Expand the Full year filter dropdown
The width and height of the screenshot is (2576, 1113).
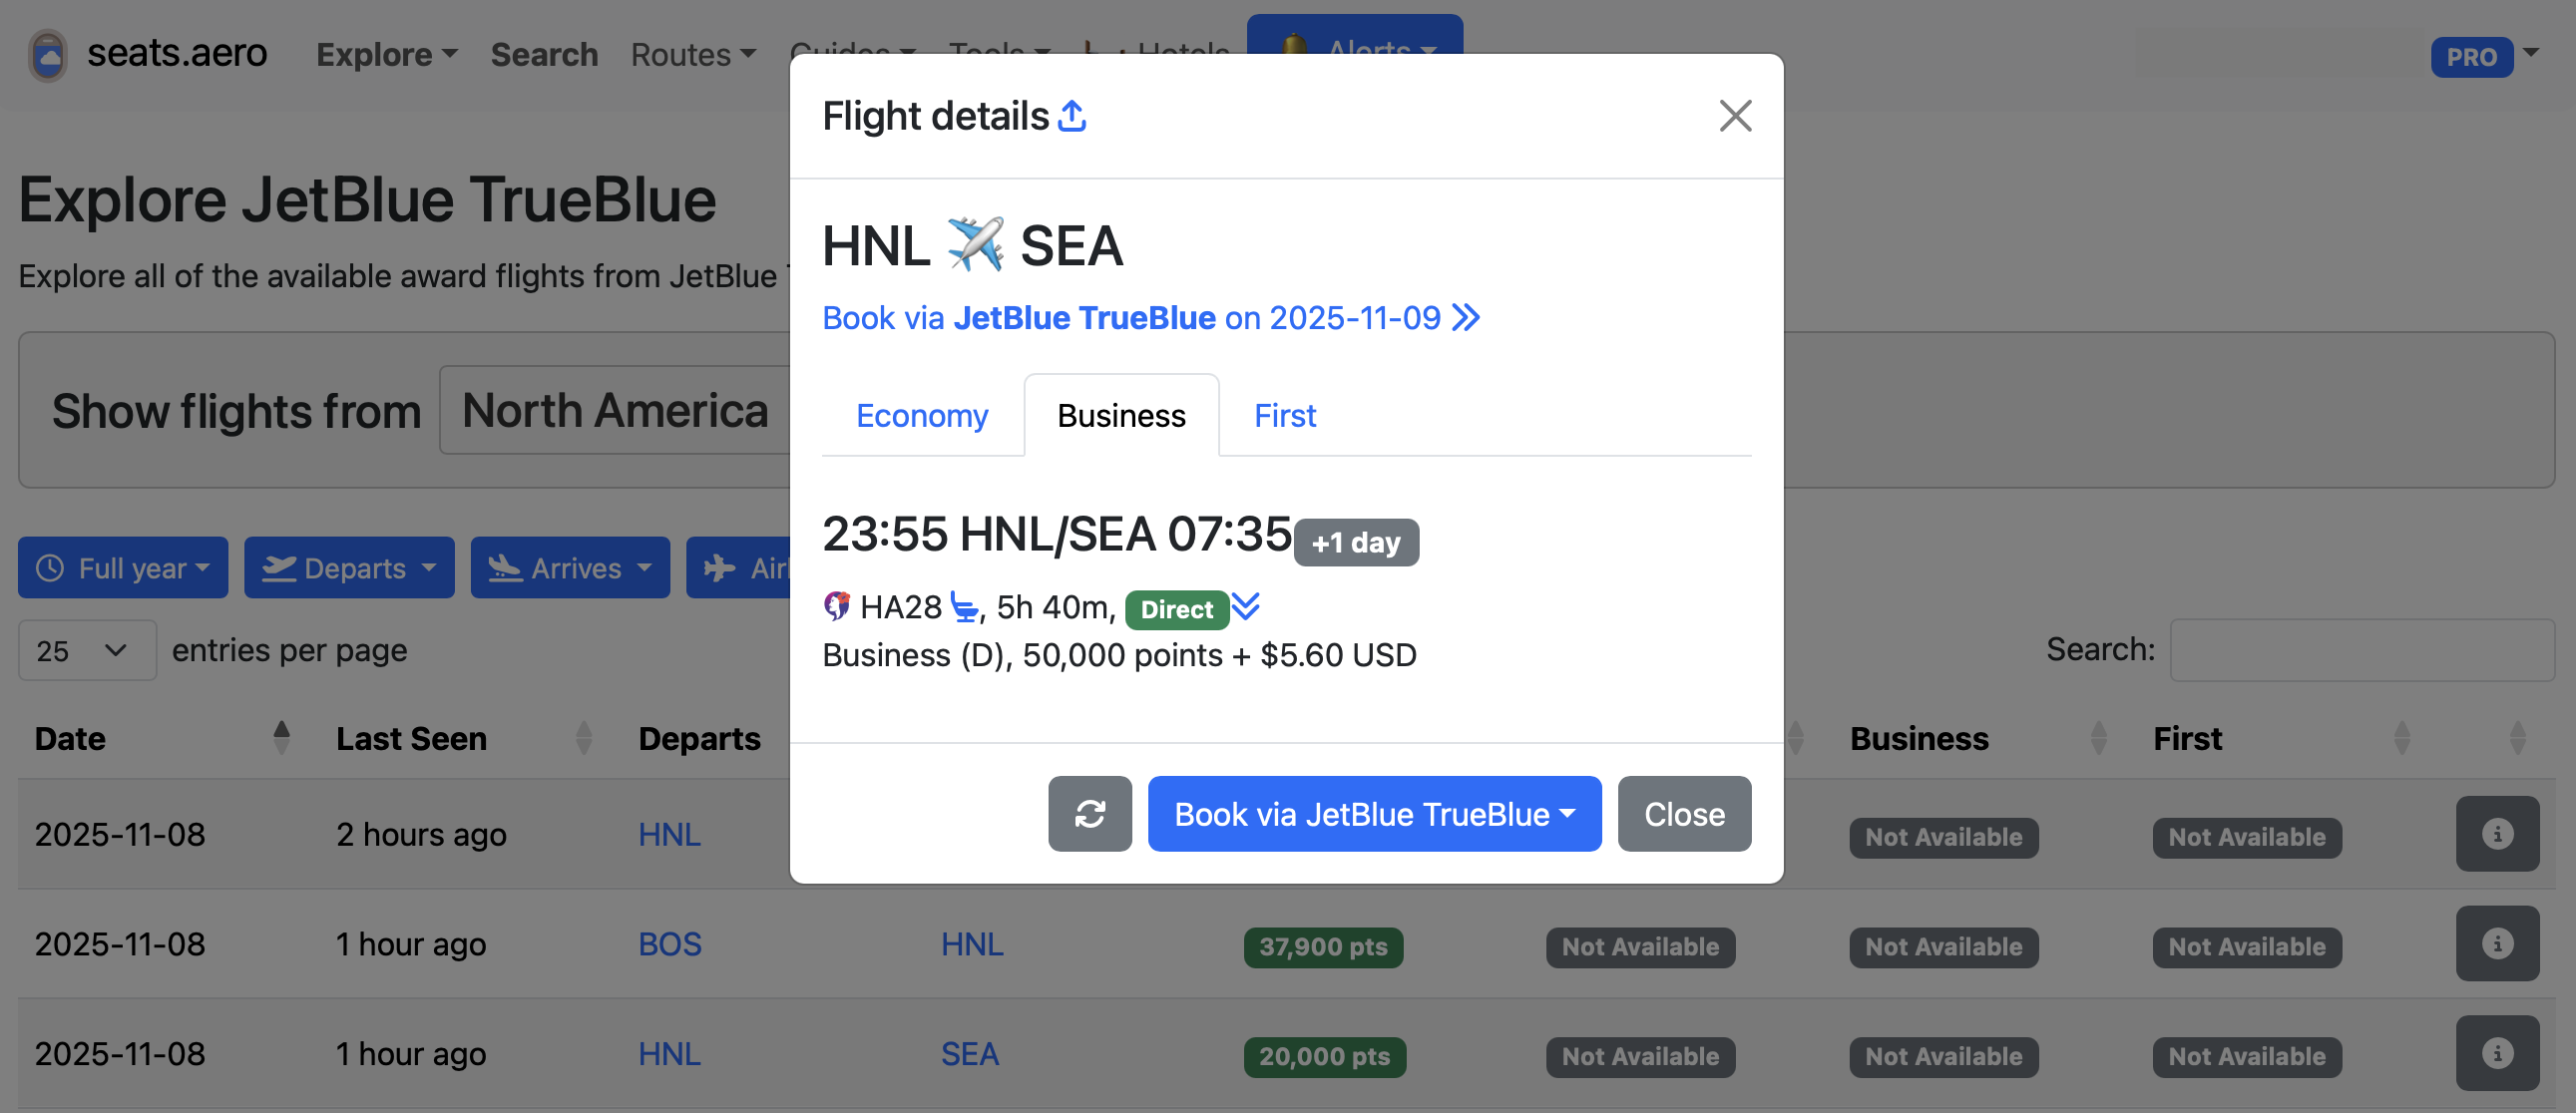tap(123, 568)
